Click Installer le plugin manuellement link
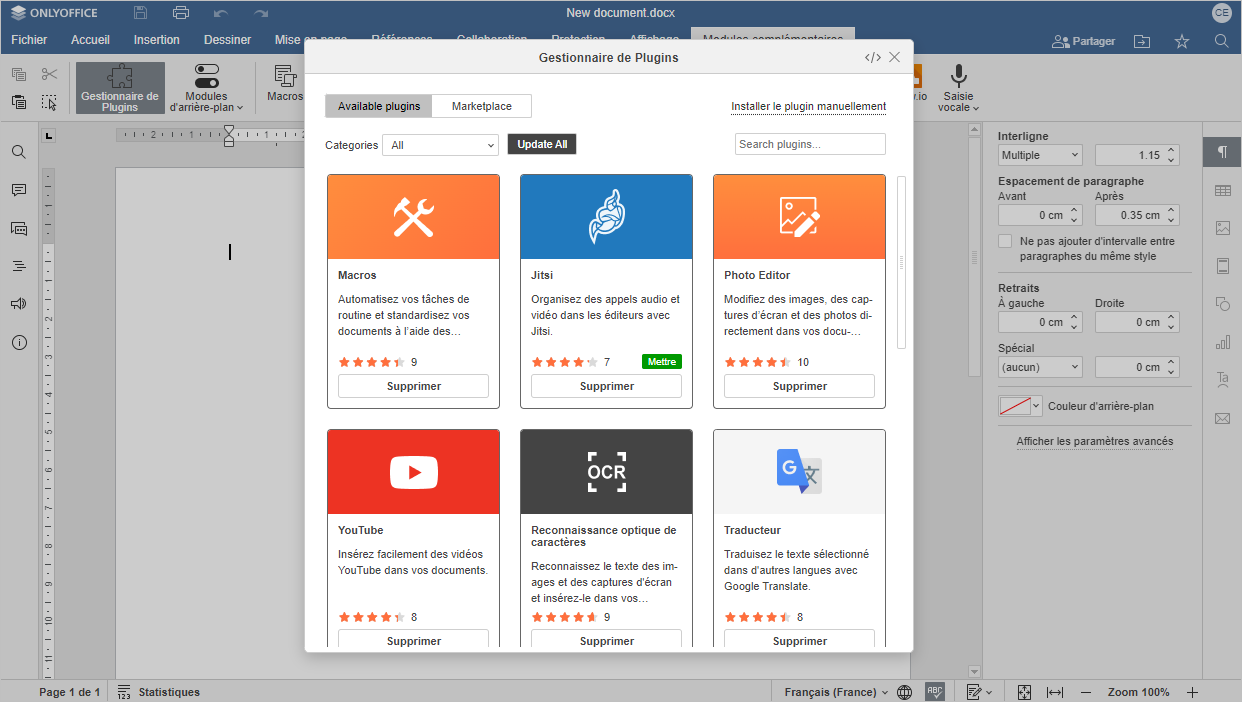Screen dimensions: 1242x702 (808, 106)
